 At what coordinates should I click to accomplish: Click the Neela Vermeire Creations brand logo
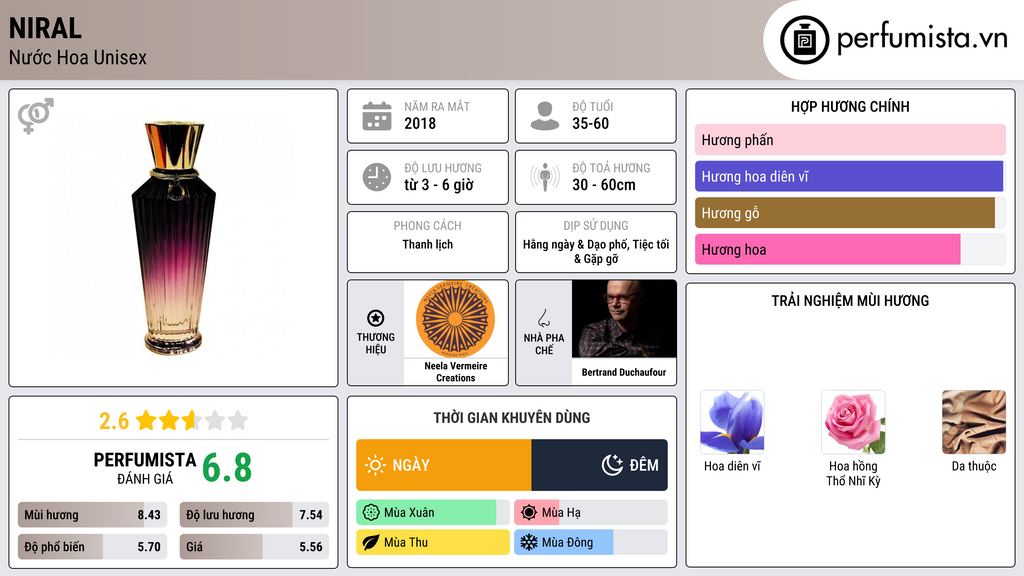[455, 319]
